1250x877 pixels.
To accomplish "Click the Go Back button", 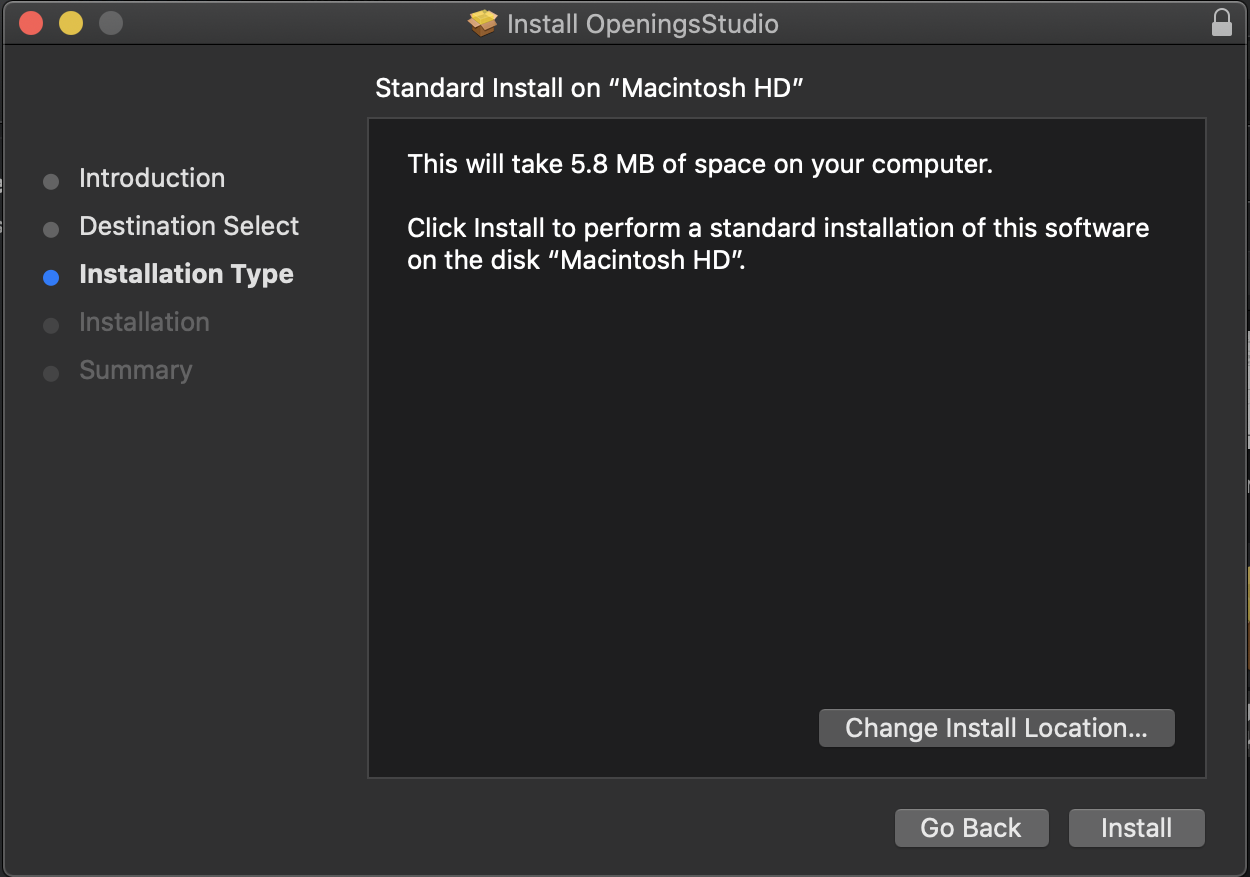I will 971,828.
